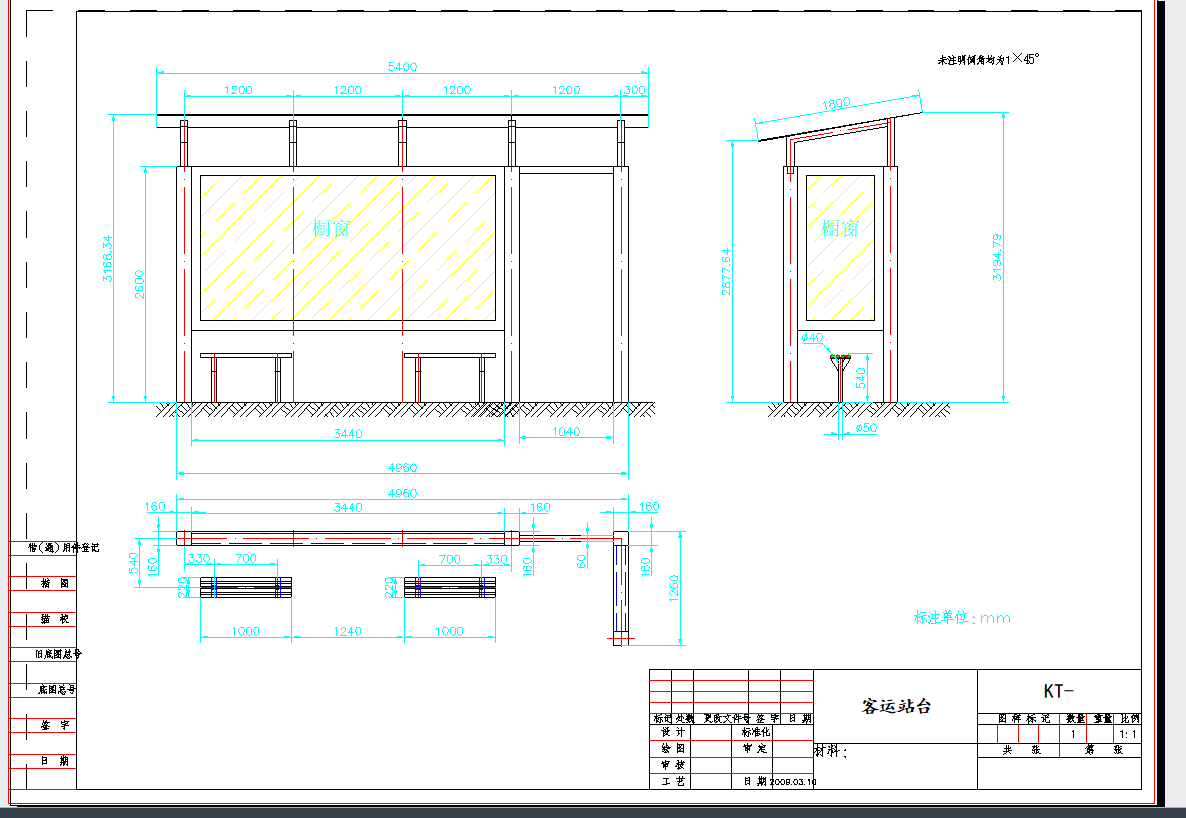Click the 橱窗 label in side elevation
Screen dimensions: 1186x818
[840, 228]
